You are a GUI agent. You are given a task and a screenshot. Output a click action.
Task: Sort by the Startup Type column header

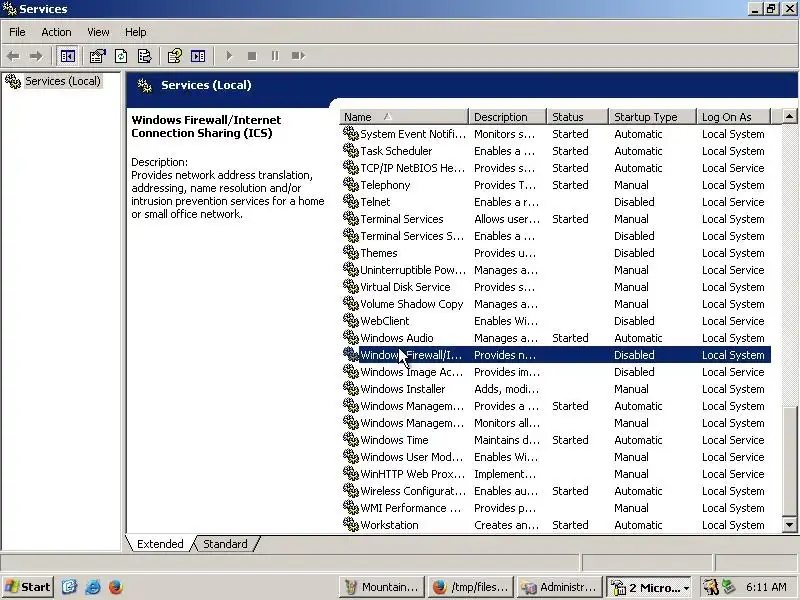click(653, 117)
